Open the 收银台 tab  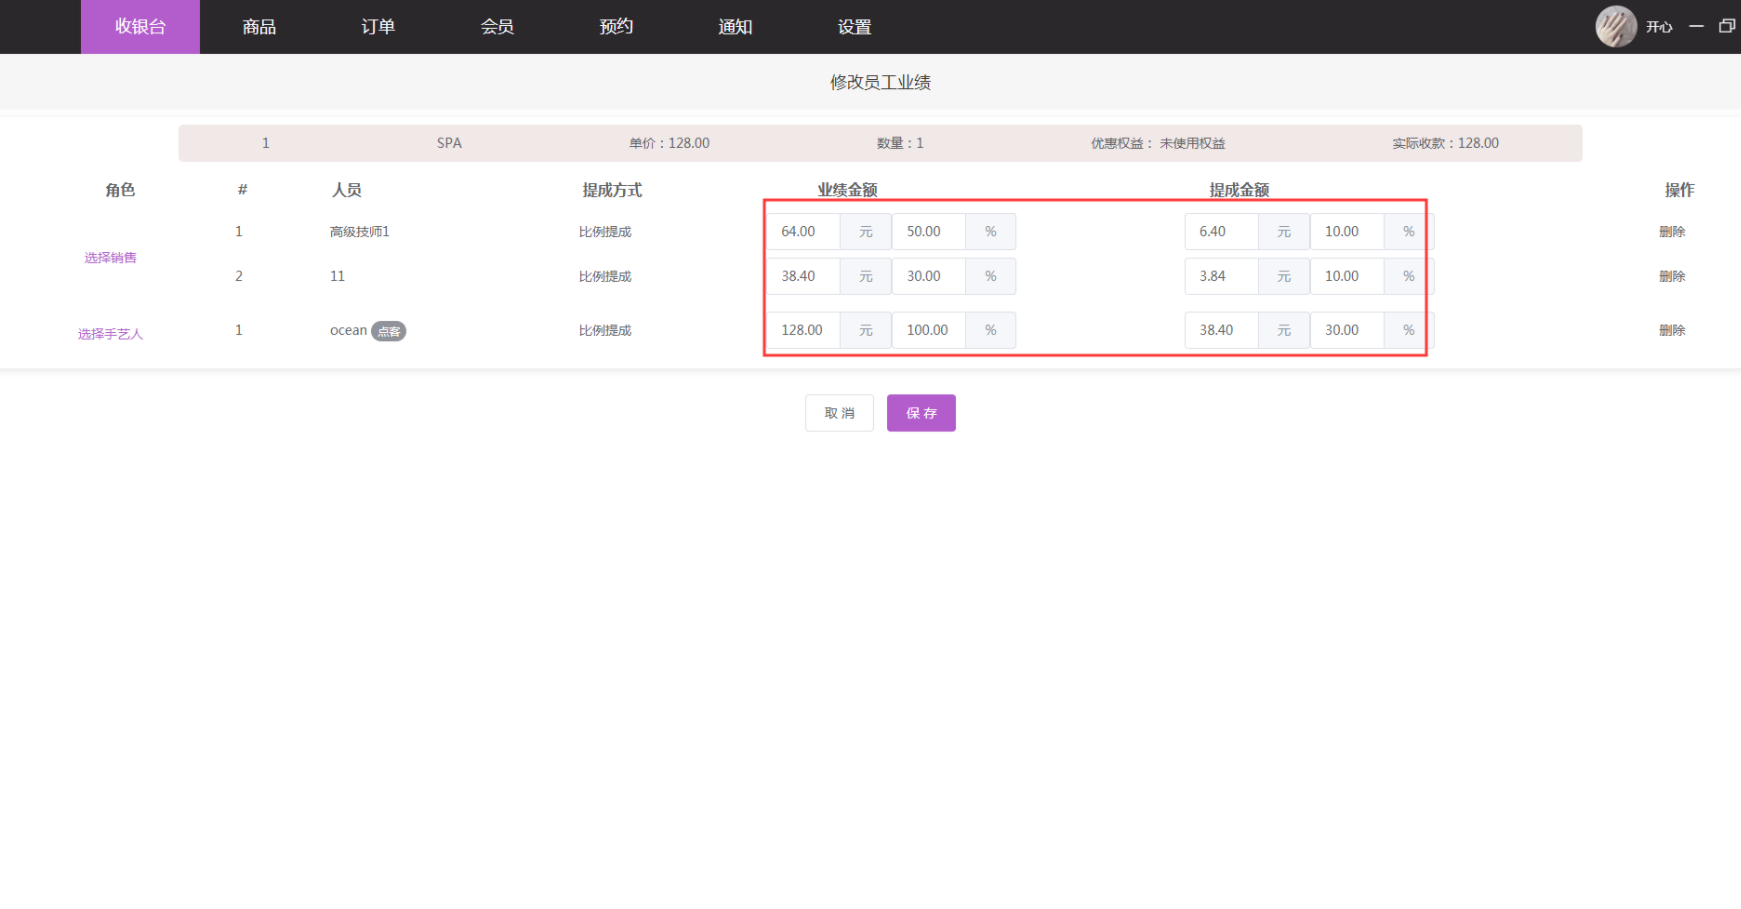point(140,27)
